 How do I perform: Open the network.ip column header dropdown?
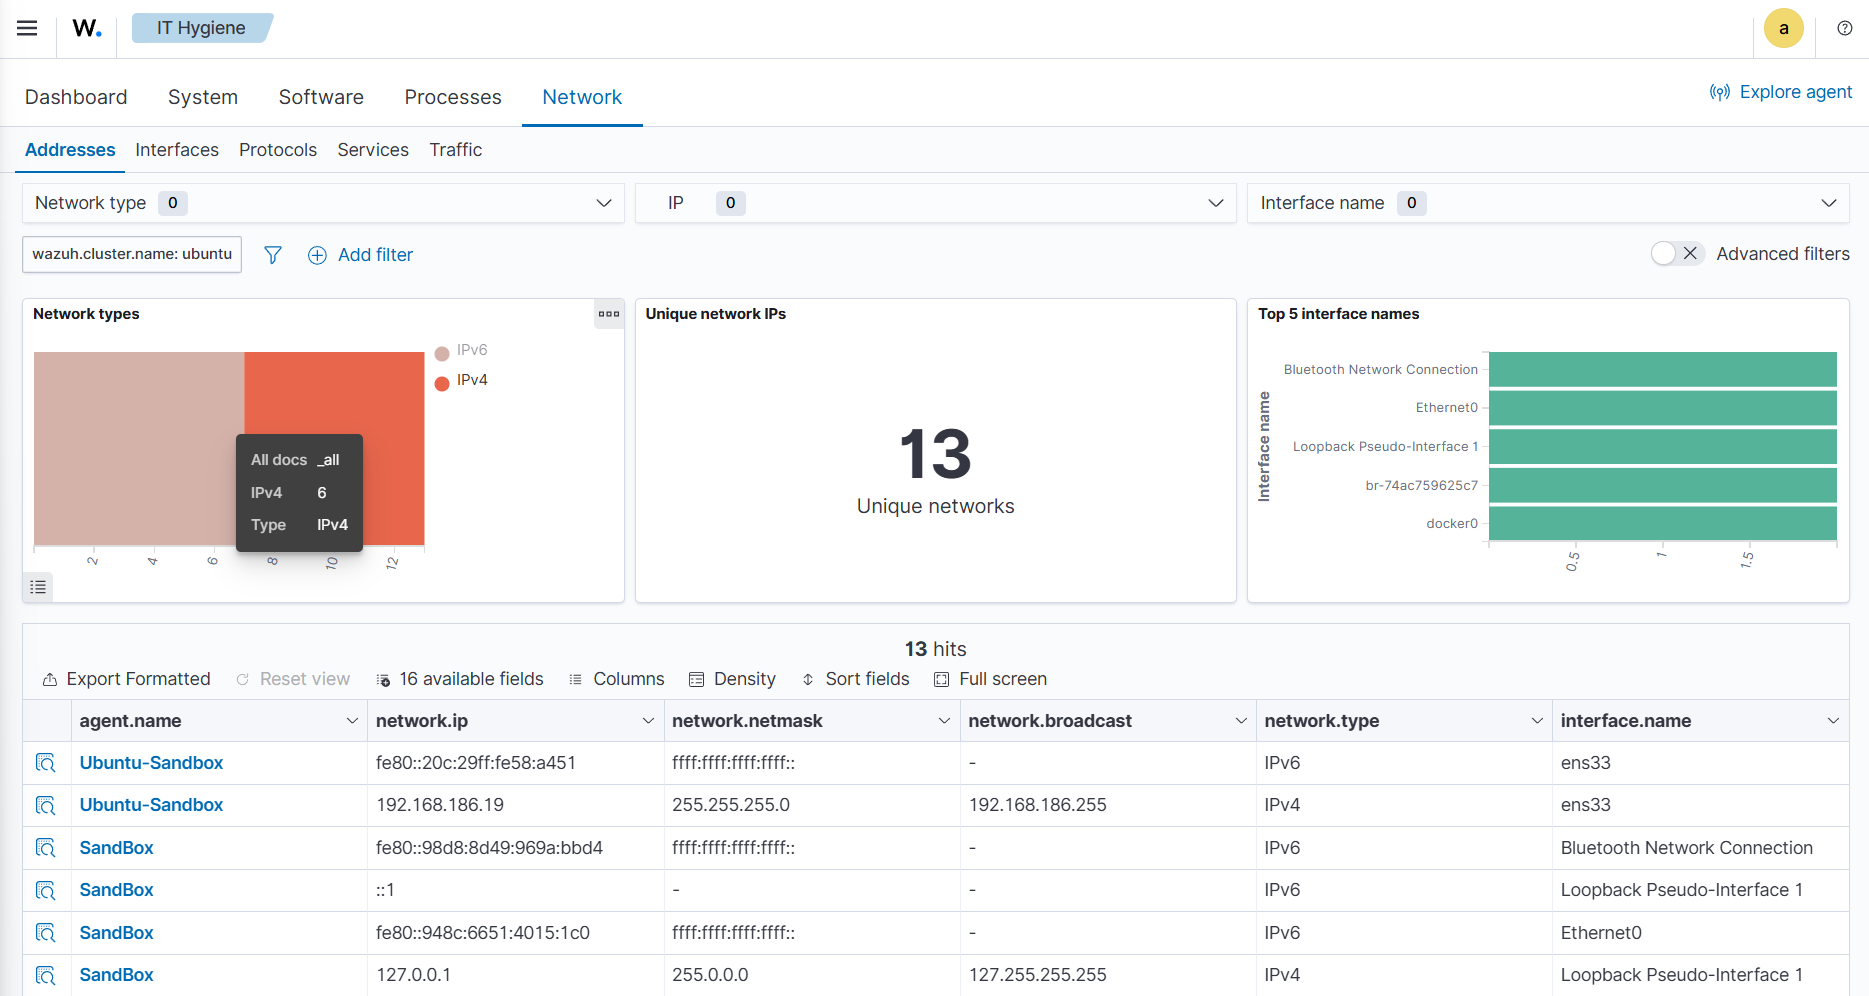pos(647,720)
